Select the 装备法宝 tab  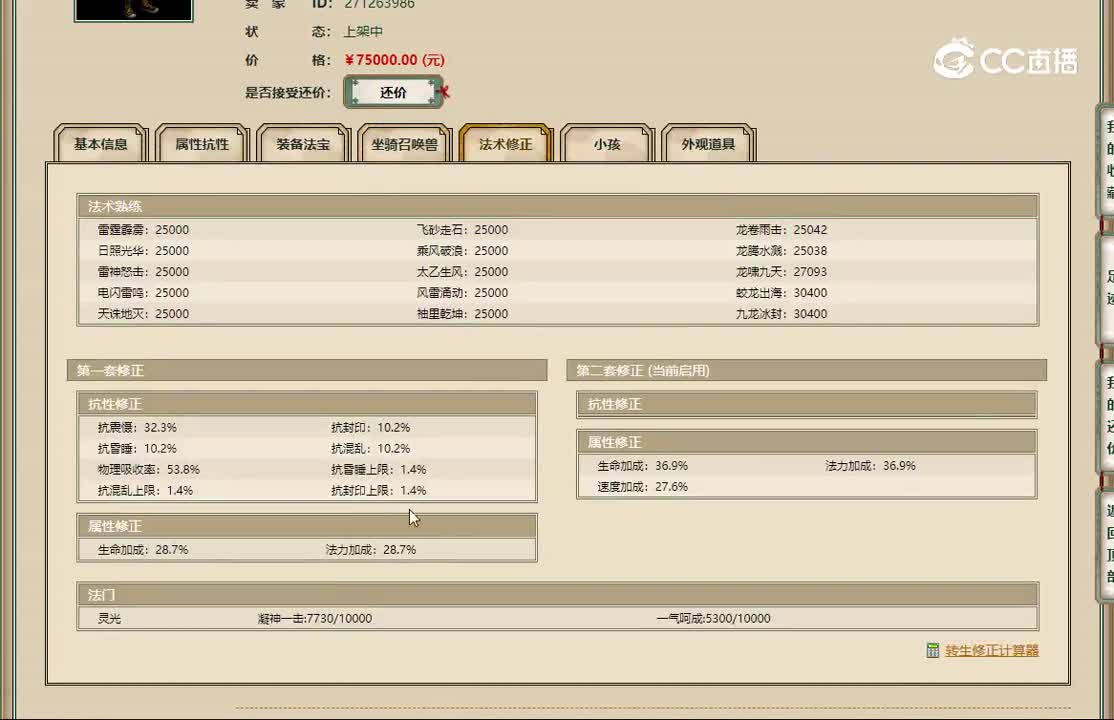(x=302, y=145)
